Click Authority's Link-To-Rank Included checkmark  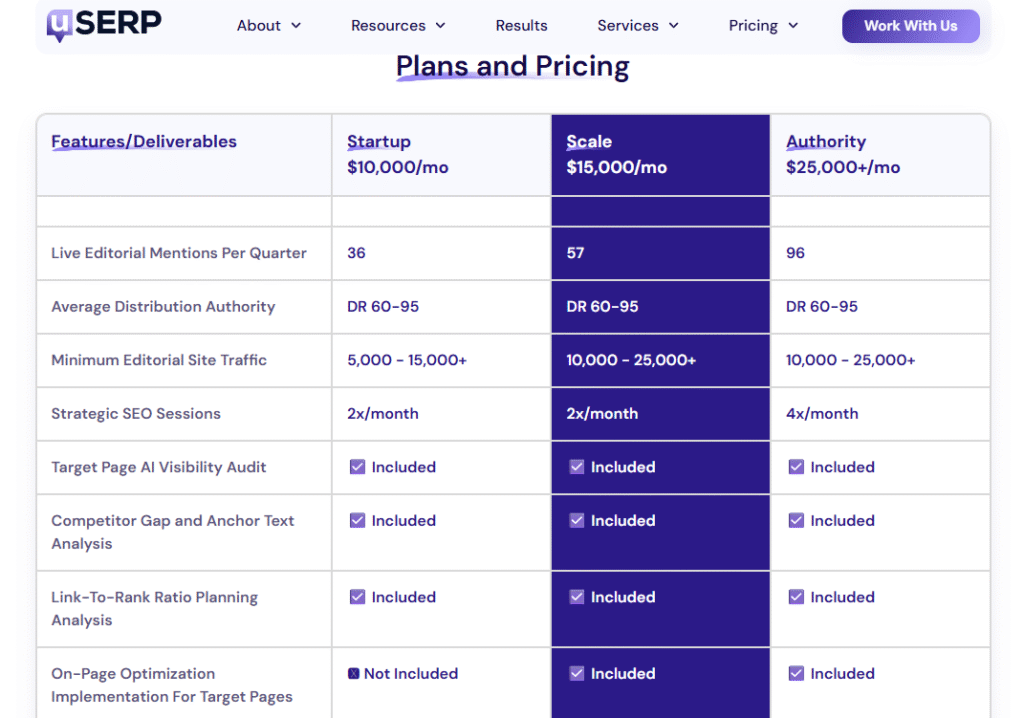point(796,597)
